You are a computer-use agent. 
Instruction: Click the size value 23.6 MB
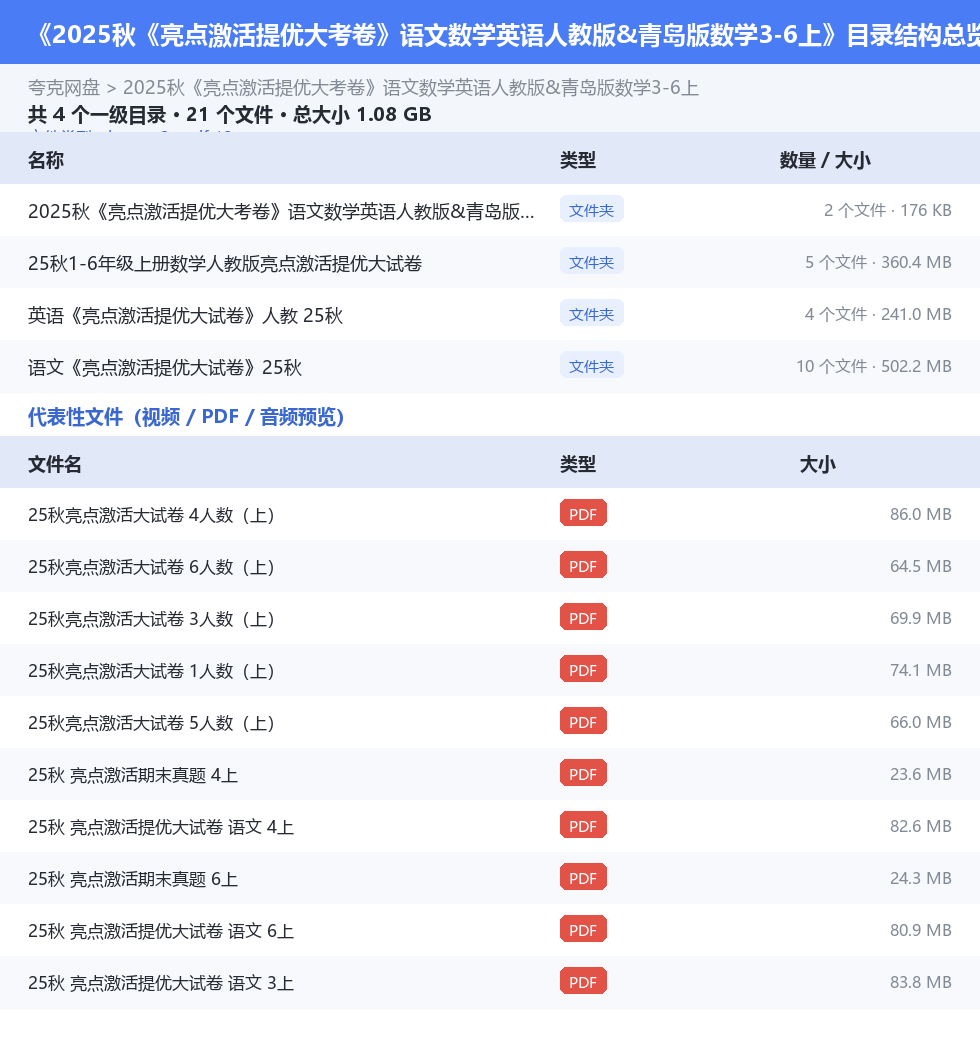coord(920,774)
